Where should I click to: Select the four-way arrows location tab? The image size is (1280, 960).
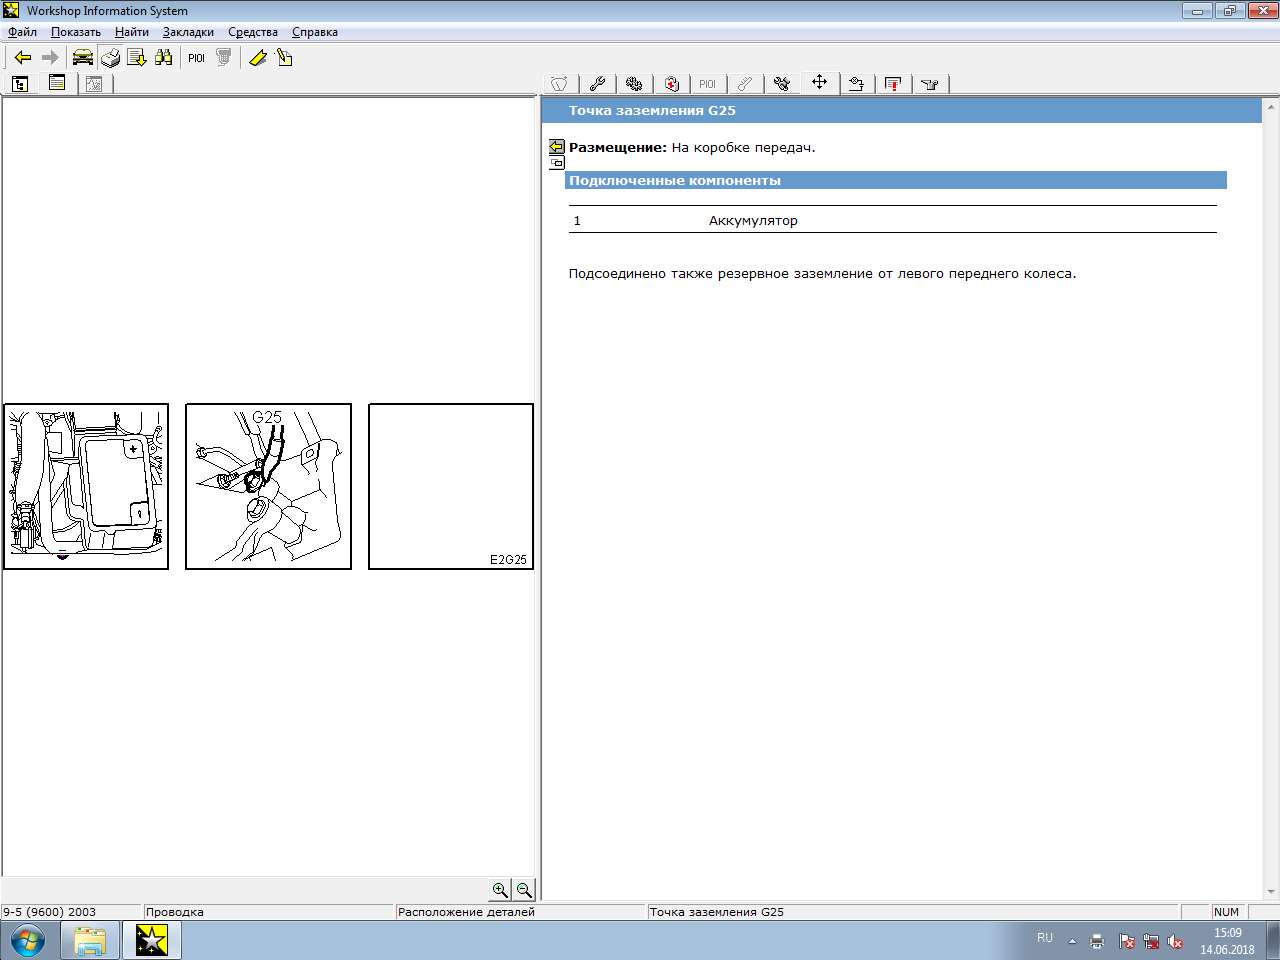pos(819,83)
